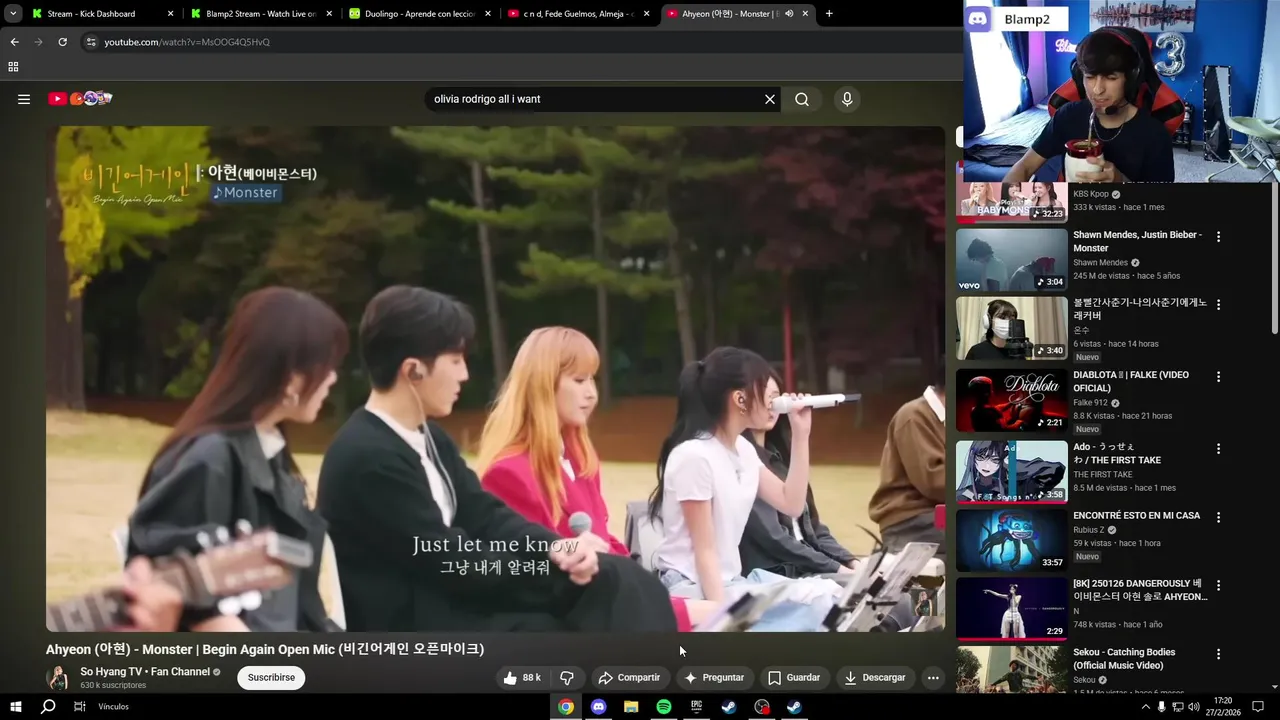Open the Chrome apps grid icon
Viewport: 1280px width, 720px height.
coord(13,67)
